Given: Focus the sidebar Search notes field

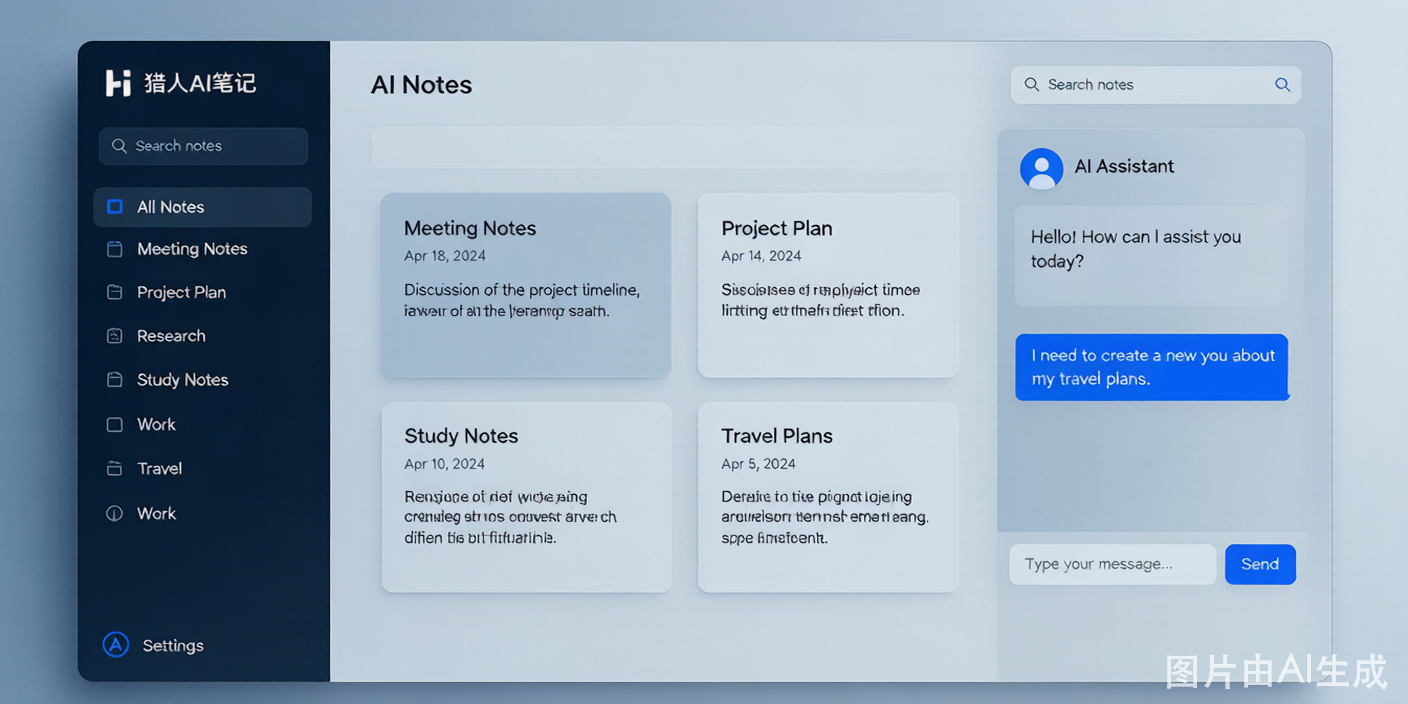Looking at the screenshot, I should pyautogui.click(x=203, y=146).
